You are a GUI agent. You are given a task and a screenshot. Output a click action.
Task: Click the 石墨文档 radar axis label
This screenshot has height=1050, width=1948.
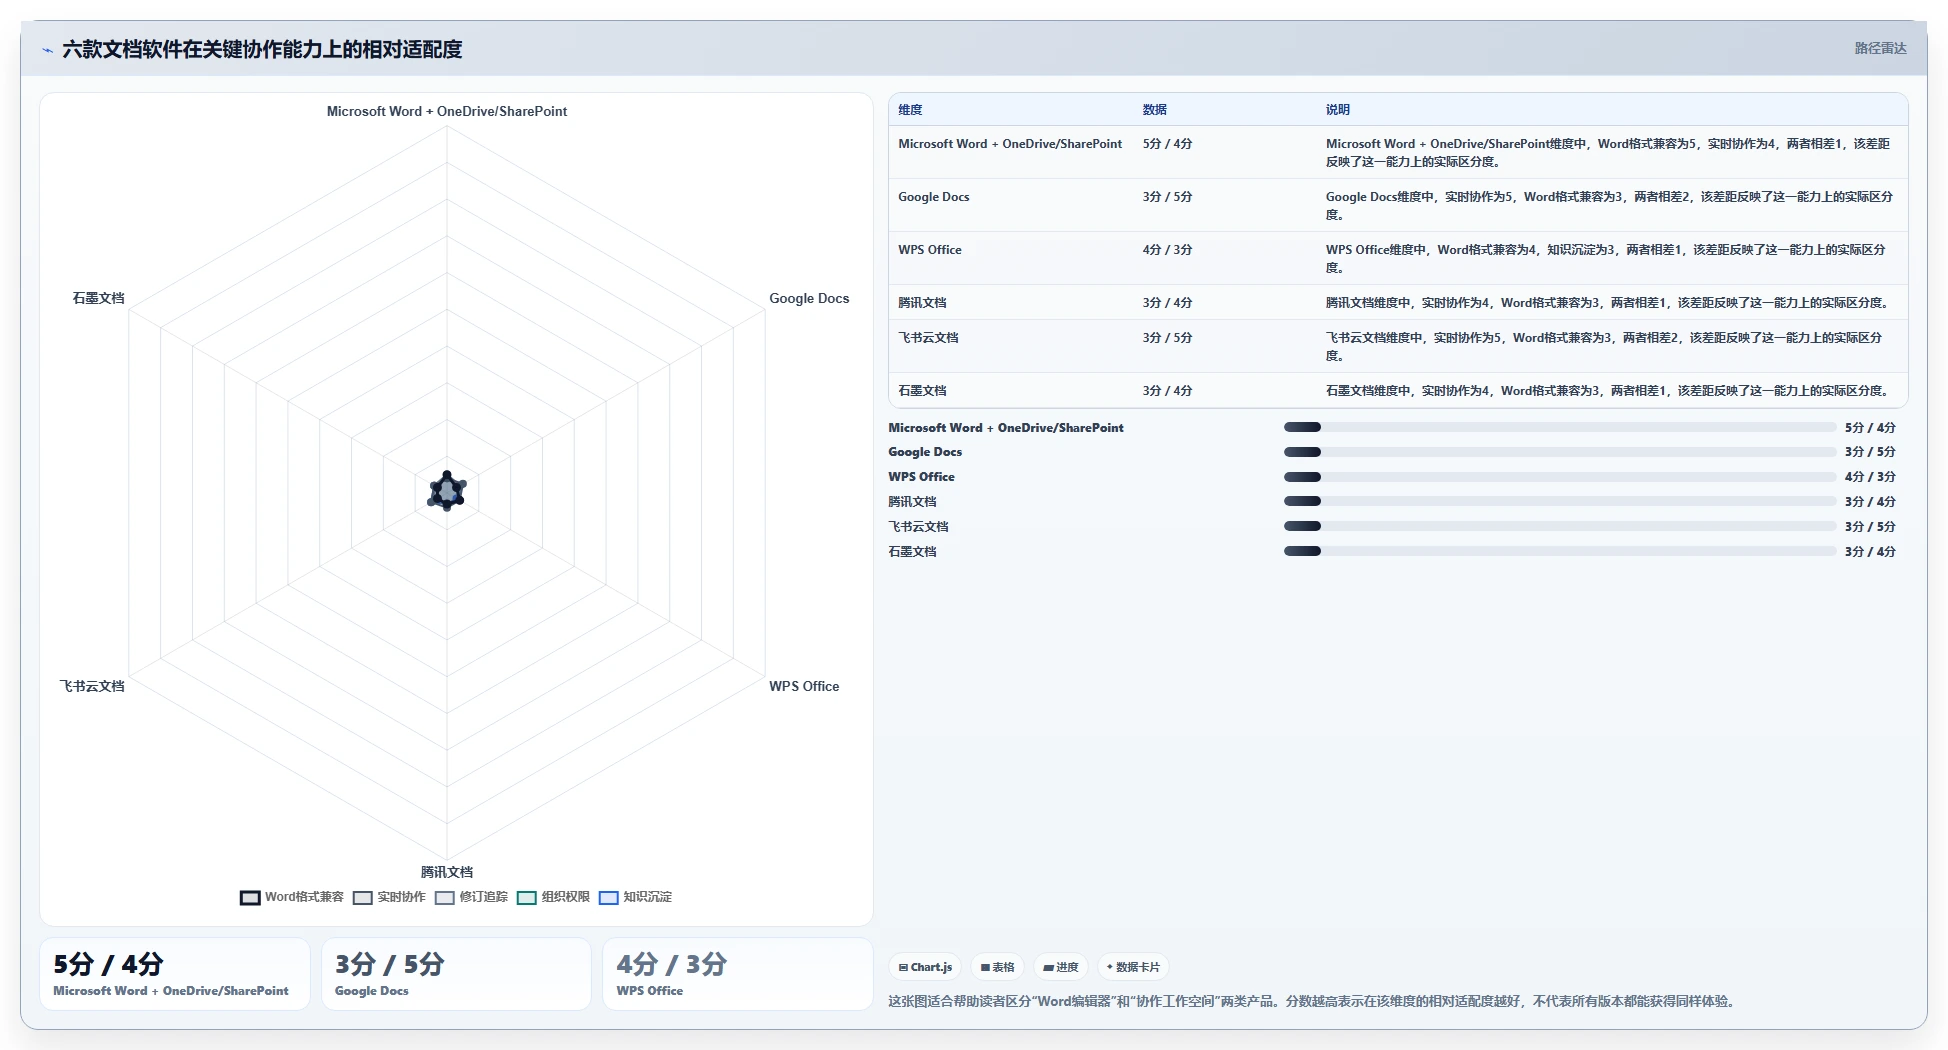(x=98, y=299)
